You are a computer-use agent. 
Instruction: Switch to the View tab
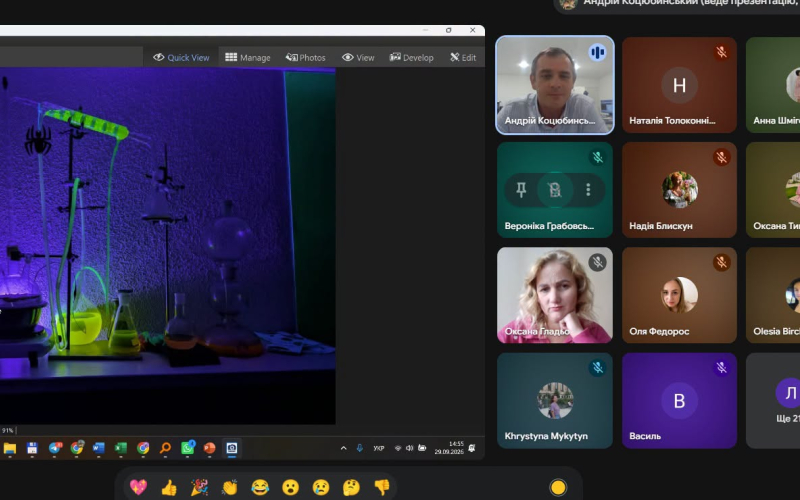(358, 57)
